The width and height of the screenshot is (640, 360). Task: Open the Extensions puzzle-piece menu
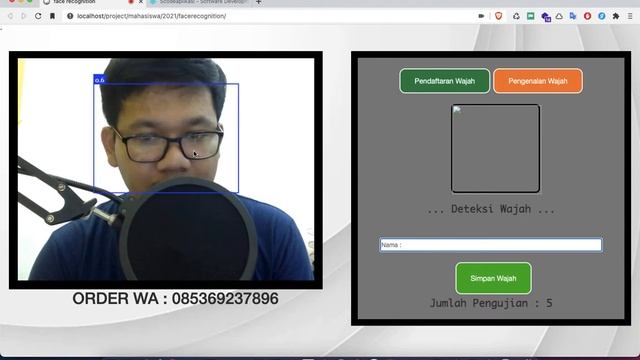[616, 16]
